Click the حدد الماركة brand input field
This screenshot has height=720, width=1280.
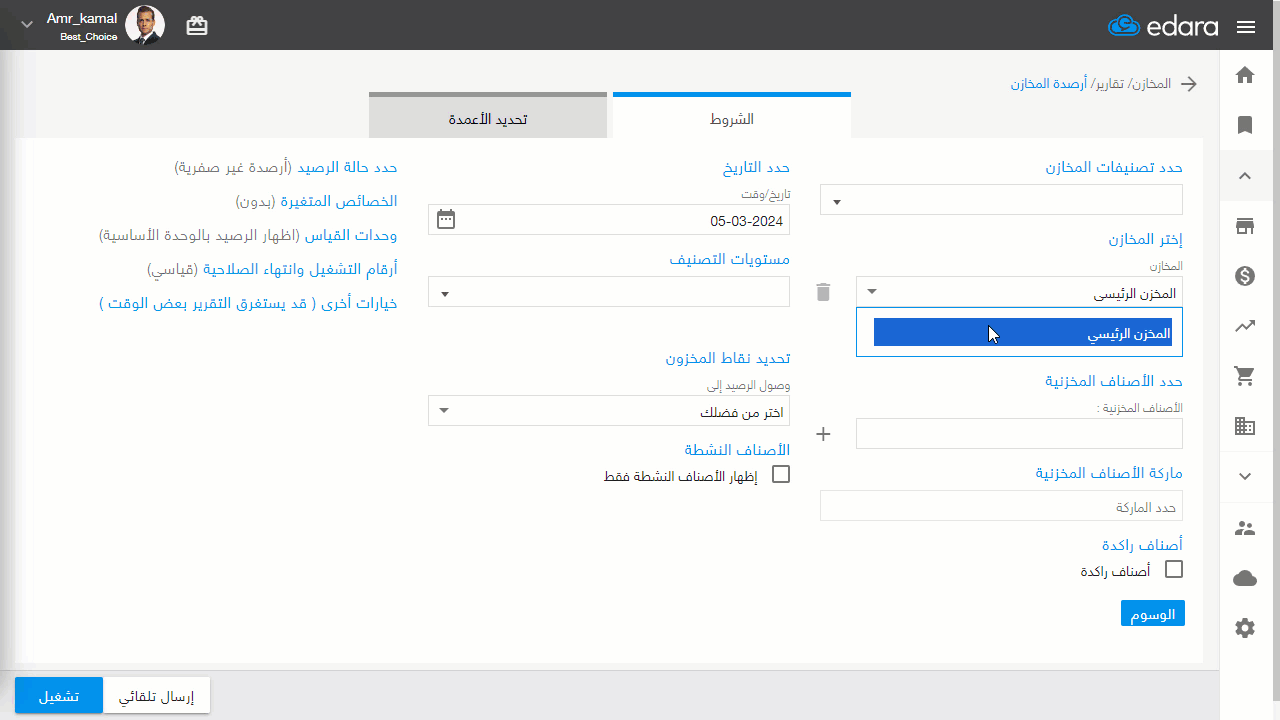(x=1001, y=506)
